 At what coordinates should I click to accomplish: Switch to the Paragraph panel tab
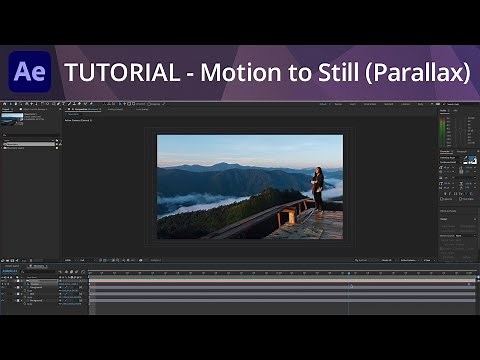click(x=462, y=152)
